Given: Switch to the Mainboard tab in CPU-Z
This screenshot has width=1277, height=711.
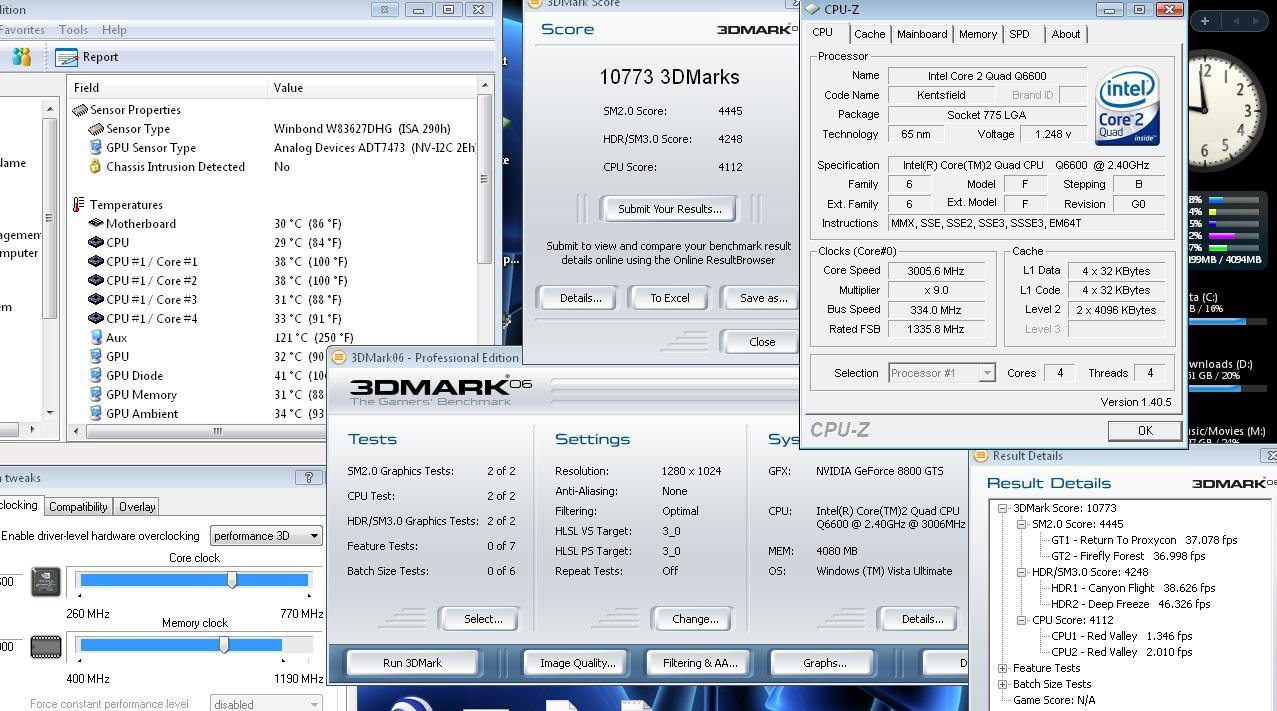Looking at the screenshot, I should click(x=921, y=34).
